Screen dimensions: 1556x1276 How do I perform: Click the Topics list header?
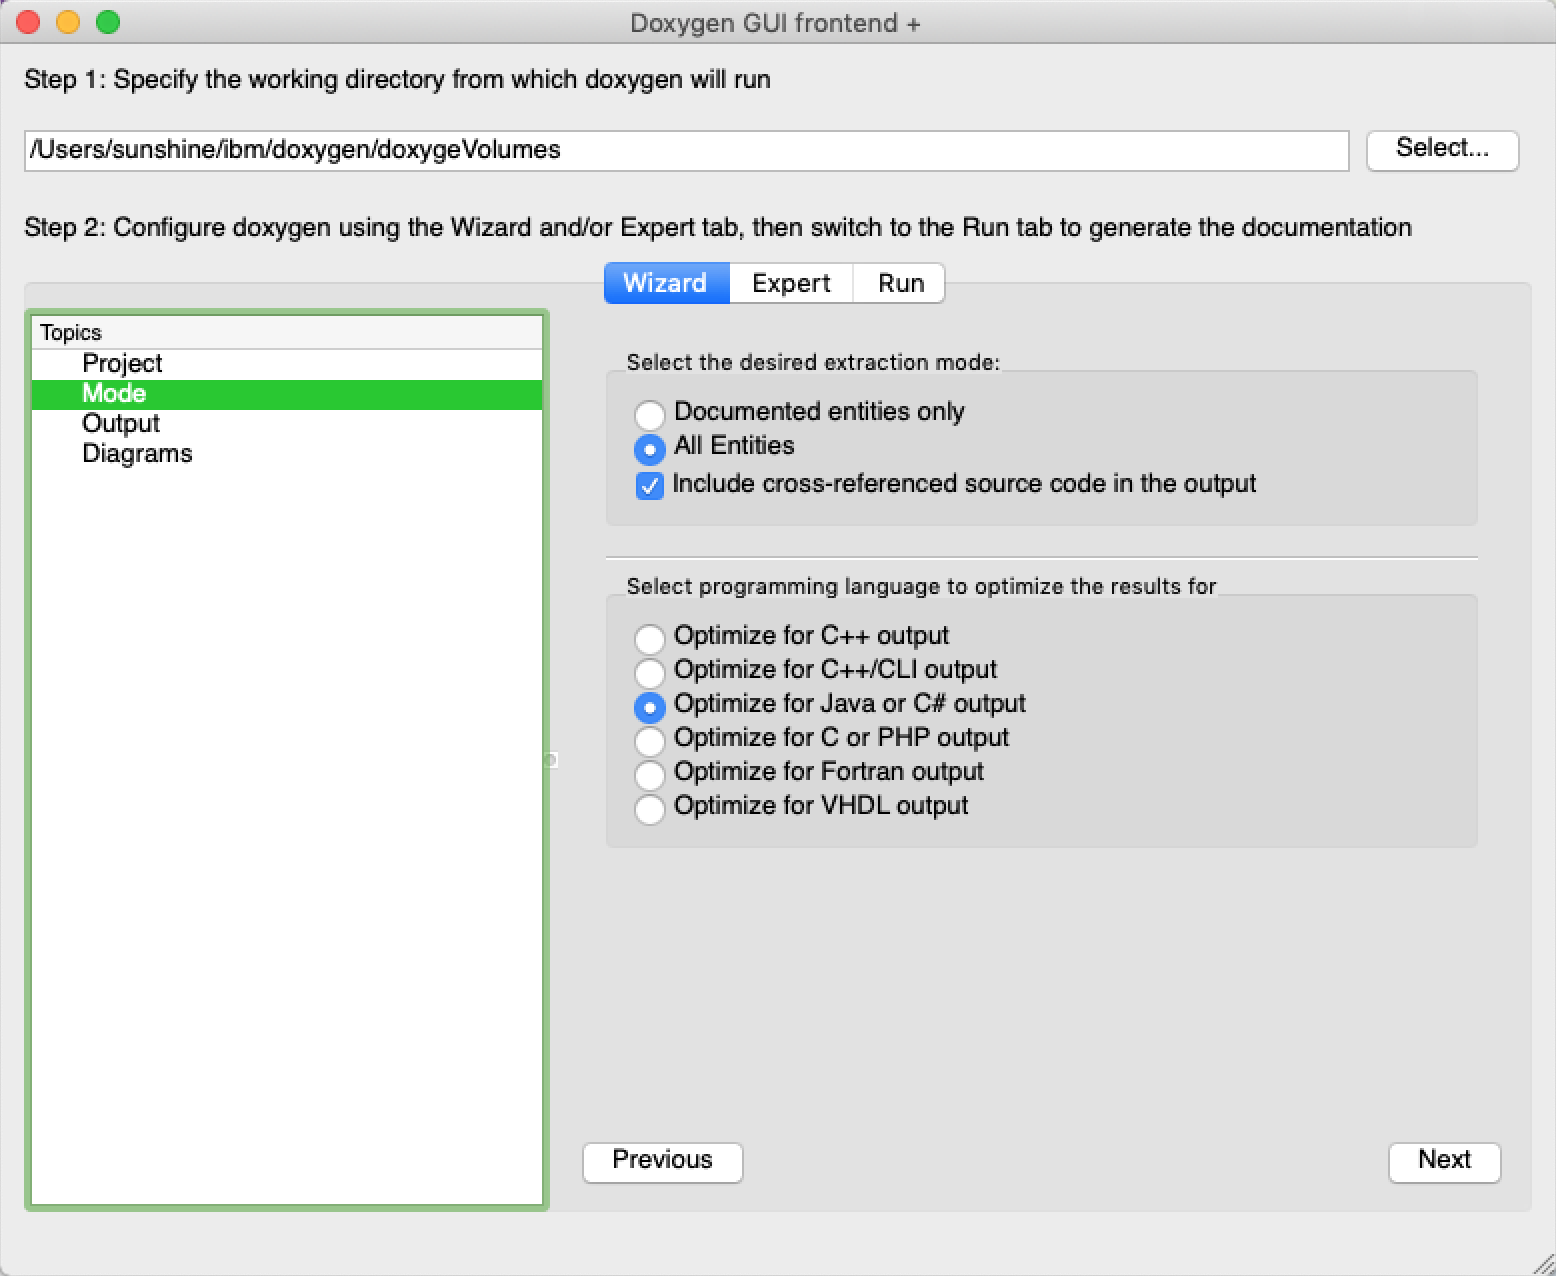pyautogui.click(x=287, y=333)
